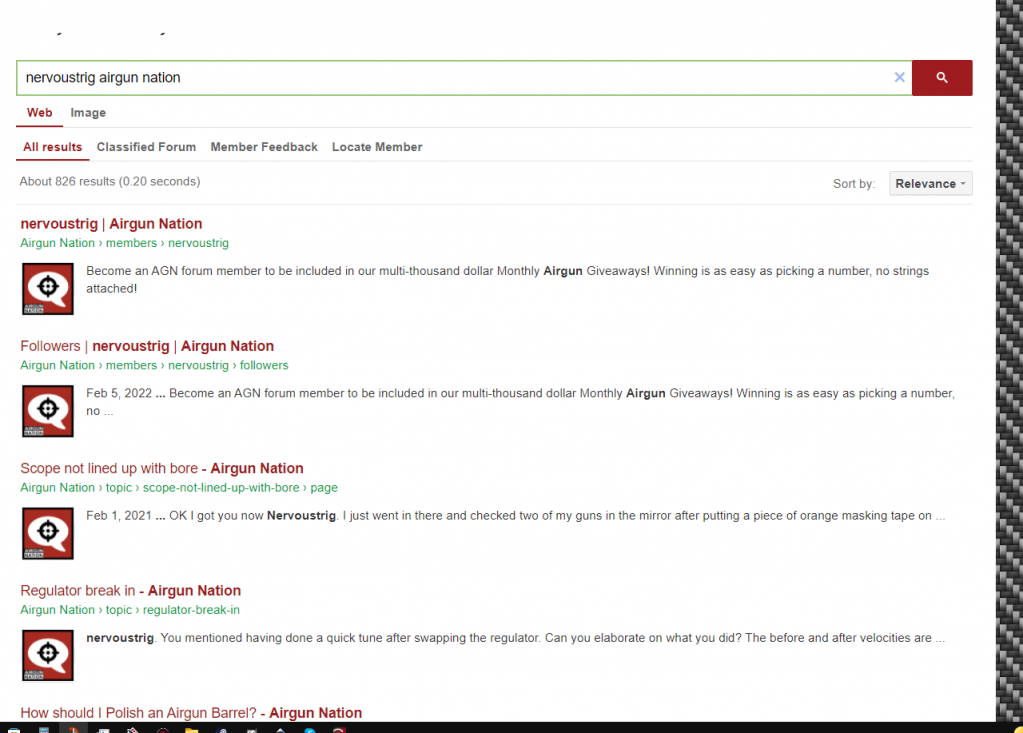Click breadcrumb 'Airgun Nation › members › nervoustrig'
The height and width of the screenshot is (733, 1023).
[125, 243]
